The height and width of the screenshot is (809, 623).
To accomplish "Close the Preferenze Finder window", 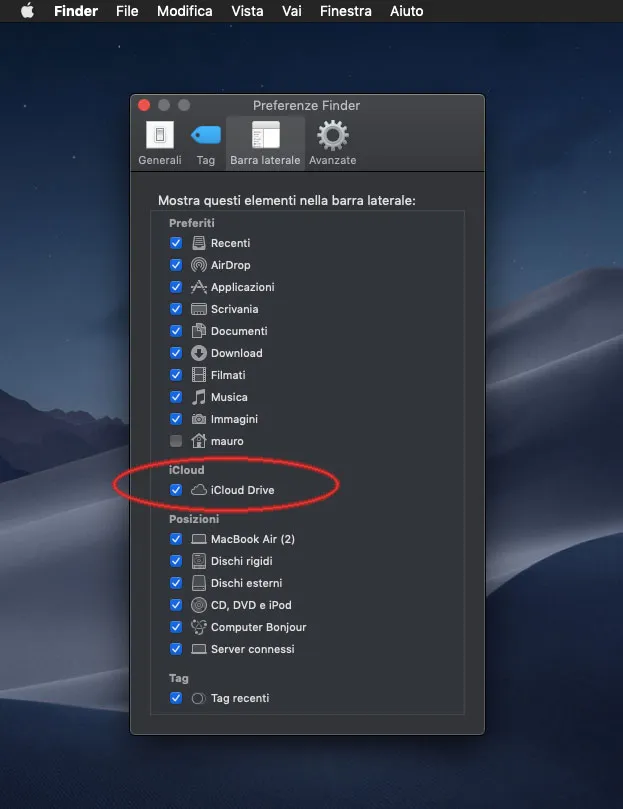I will click(144, 105).
